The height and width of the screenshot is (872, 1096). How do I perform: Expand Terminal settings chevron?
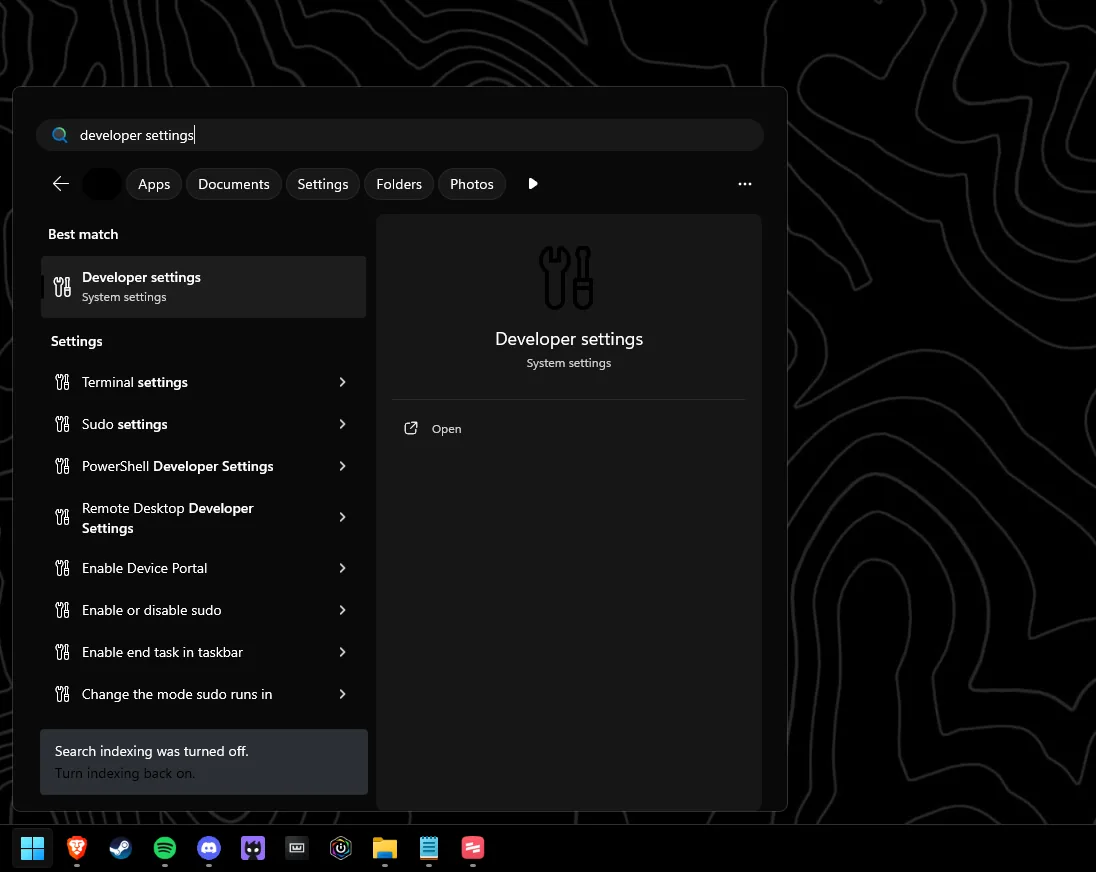(x=342, y=382)
